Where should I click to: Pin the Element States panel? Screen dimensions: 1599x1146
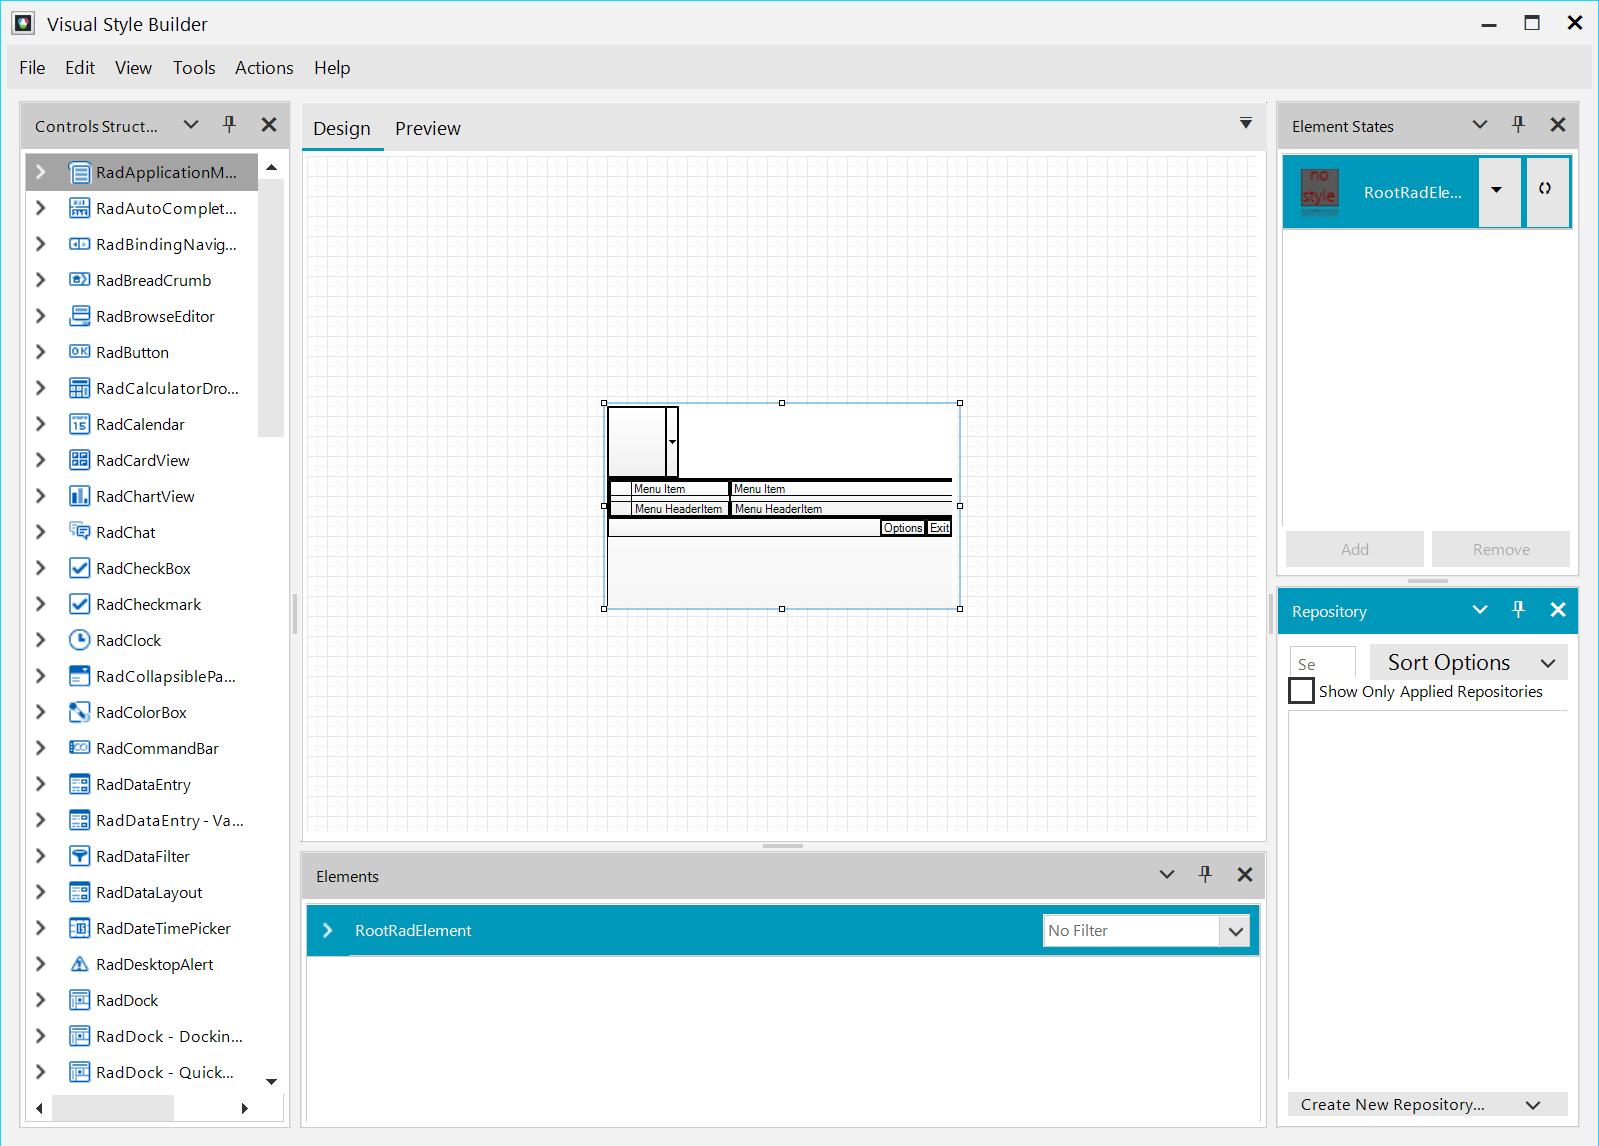(1518, 125)
